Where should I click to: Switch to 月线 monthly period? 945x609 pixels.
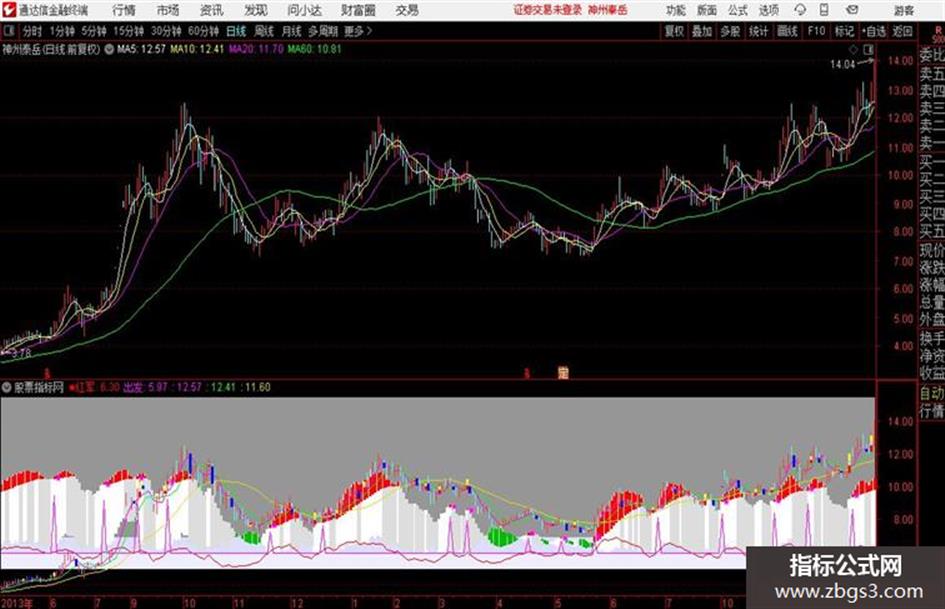point(292,31)
